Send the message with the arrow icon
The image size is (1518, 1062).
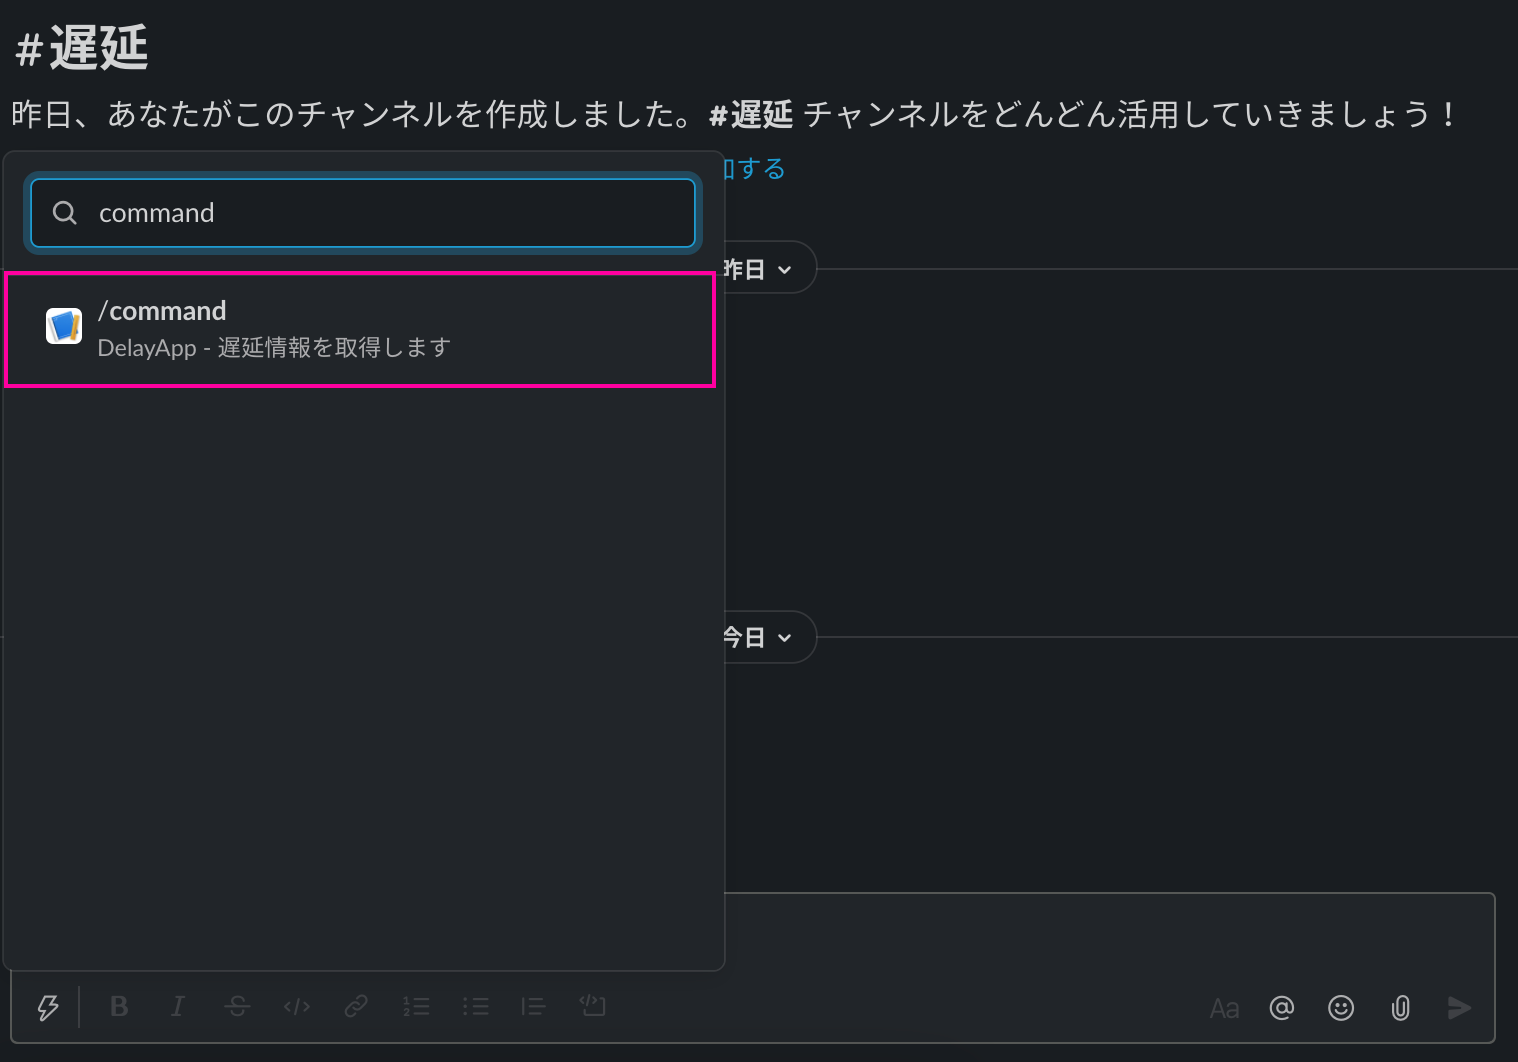(1459, 1008)
